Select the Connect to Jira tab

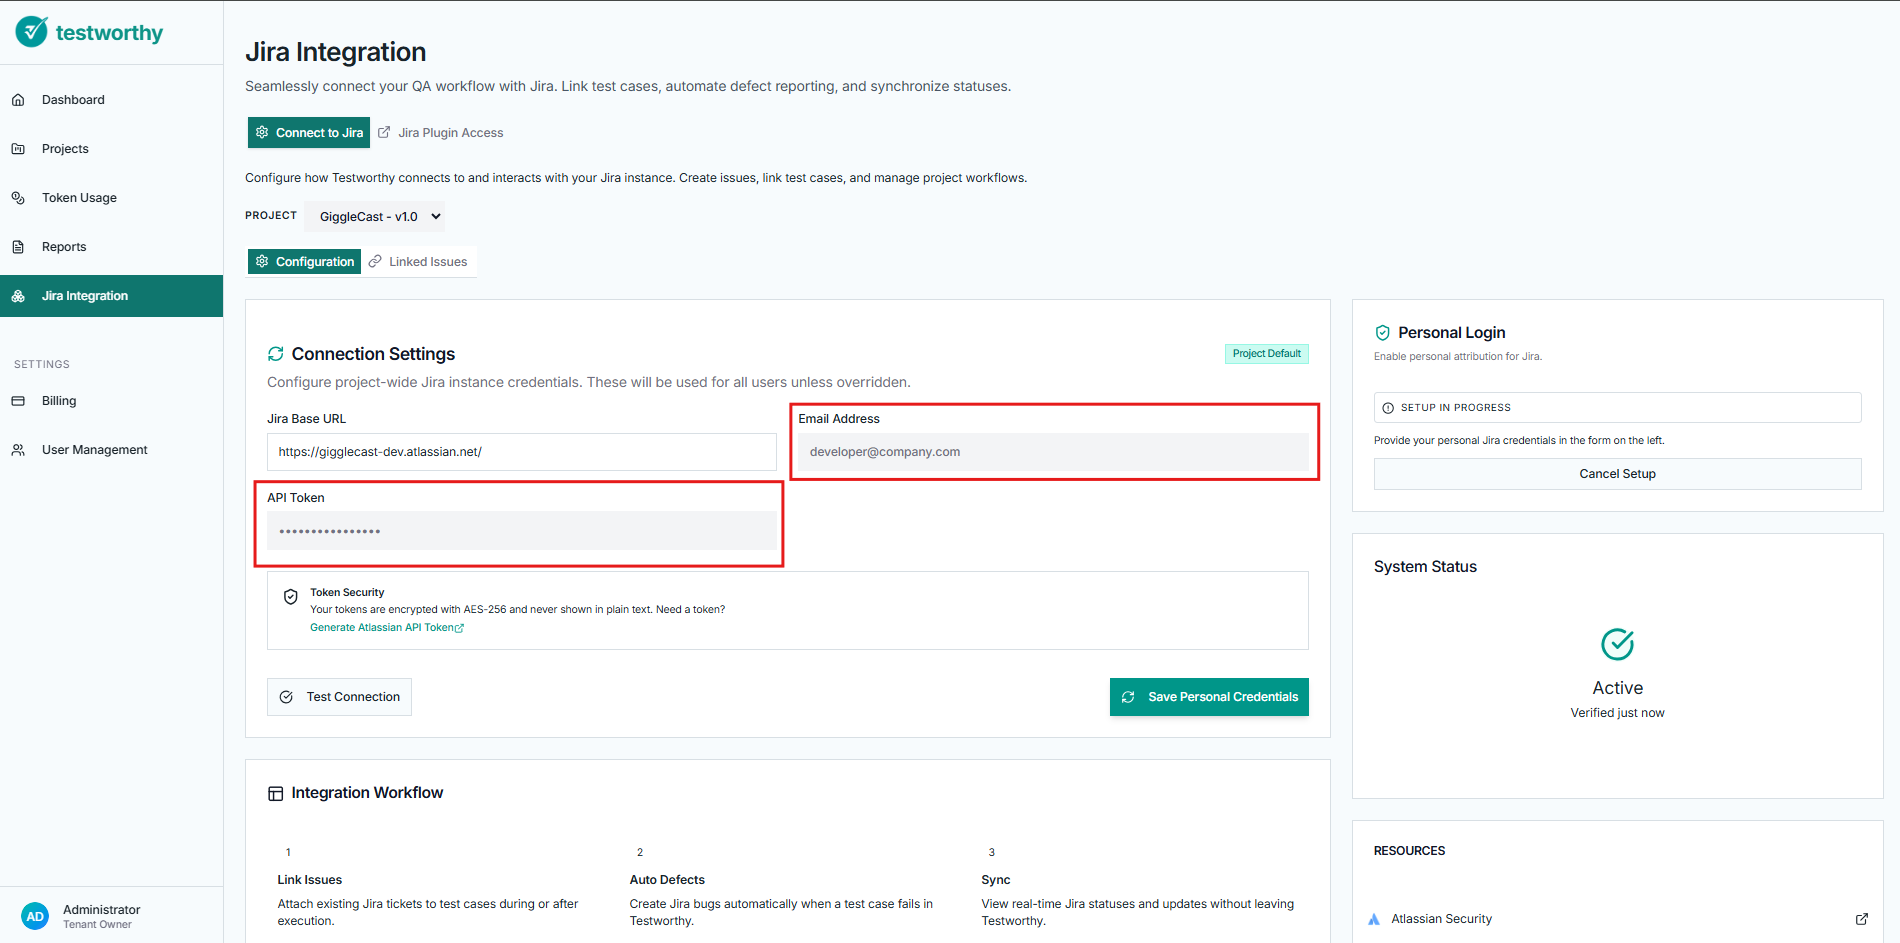(309, 133)
